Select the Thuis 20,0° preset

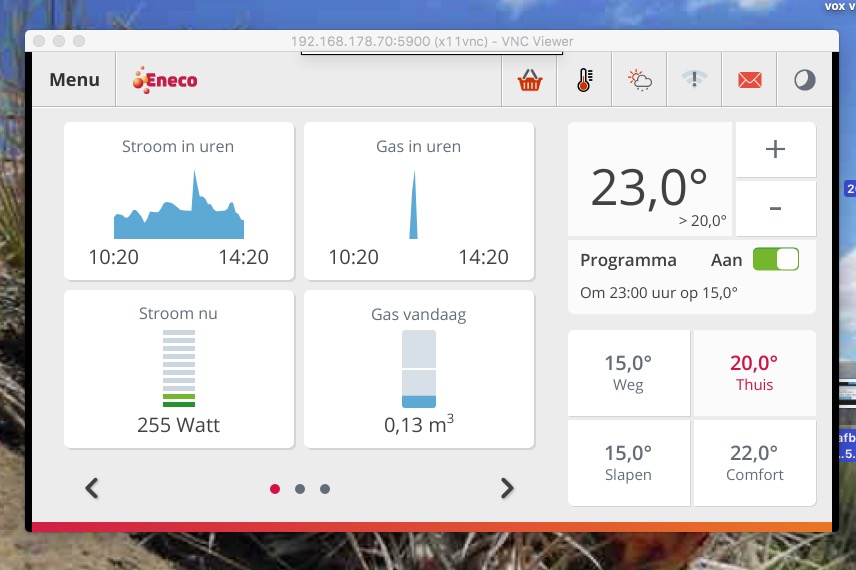[754, 373]
